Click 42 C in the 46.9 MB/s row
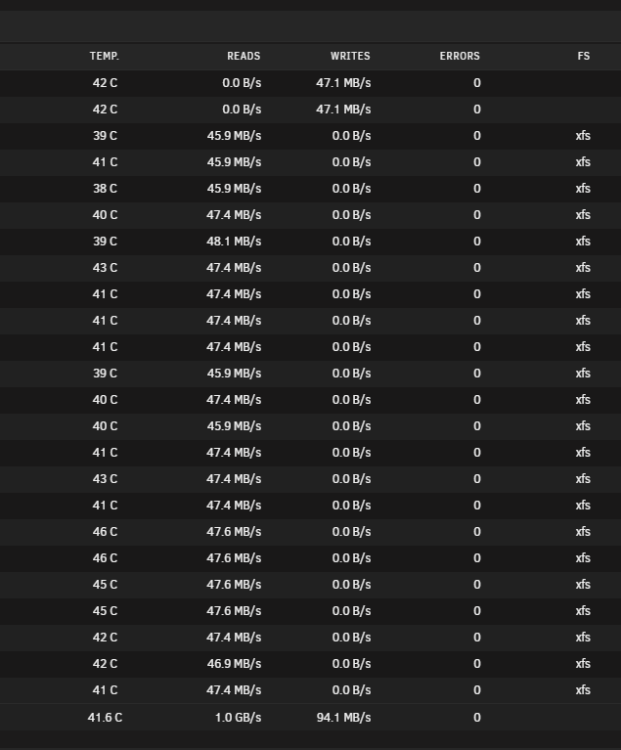621x750 pixels. tap(105, 663)
